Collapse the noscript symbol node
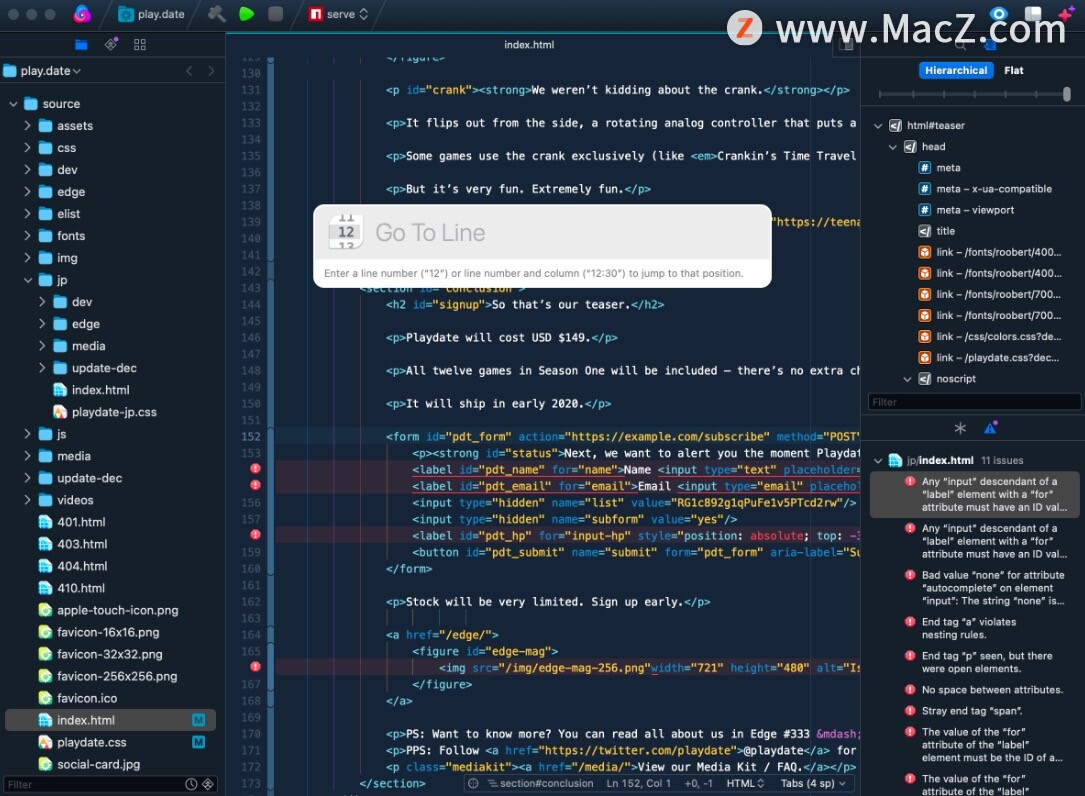Viewport: 1085px width, 796px height. click(x=907, y=379)
